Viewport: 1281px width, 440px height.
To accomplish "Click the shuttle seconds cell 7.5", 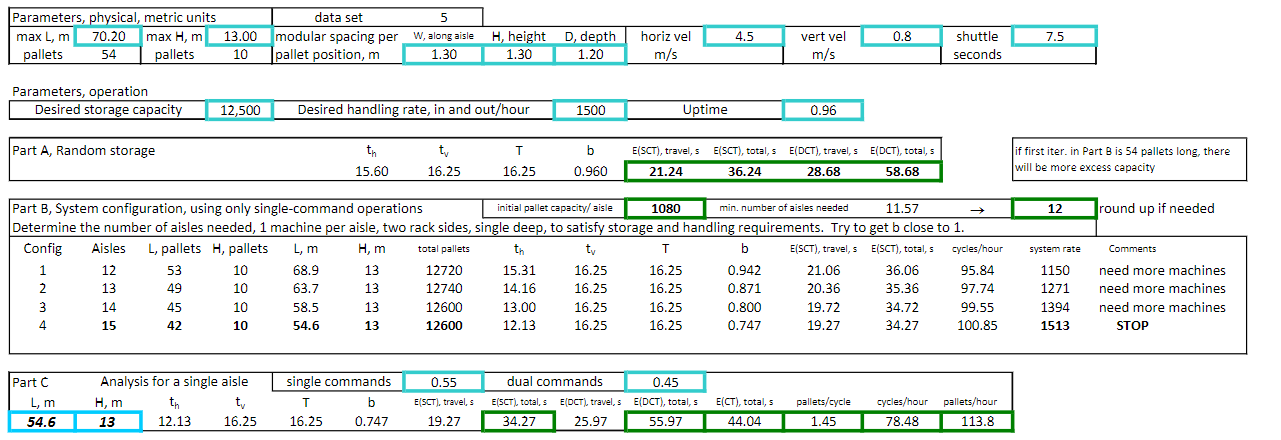I will click(x=1055, y=36).
